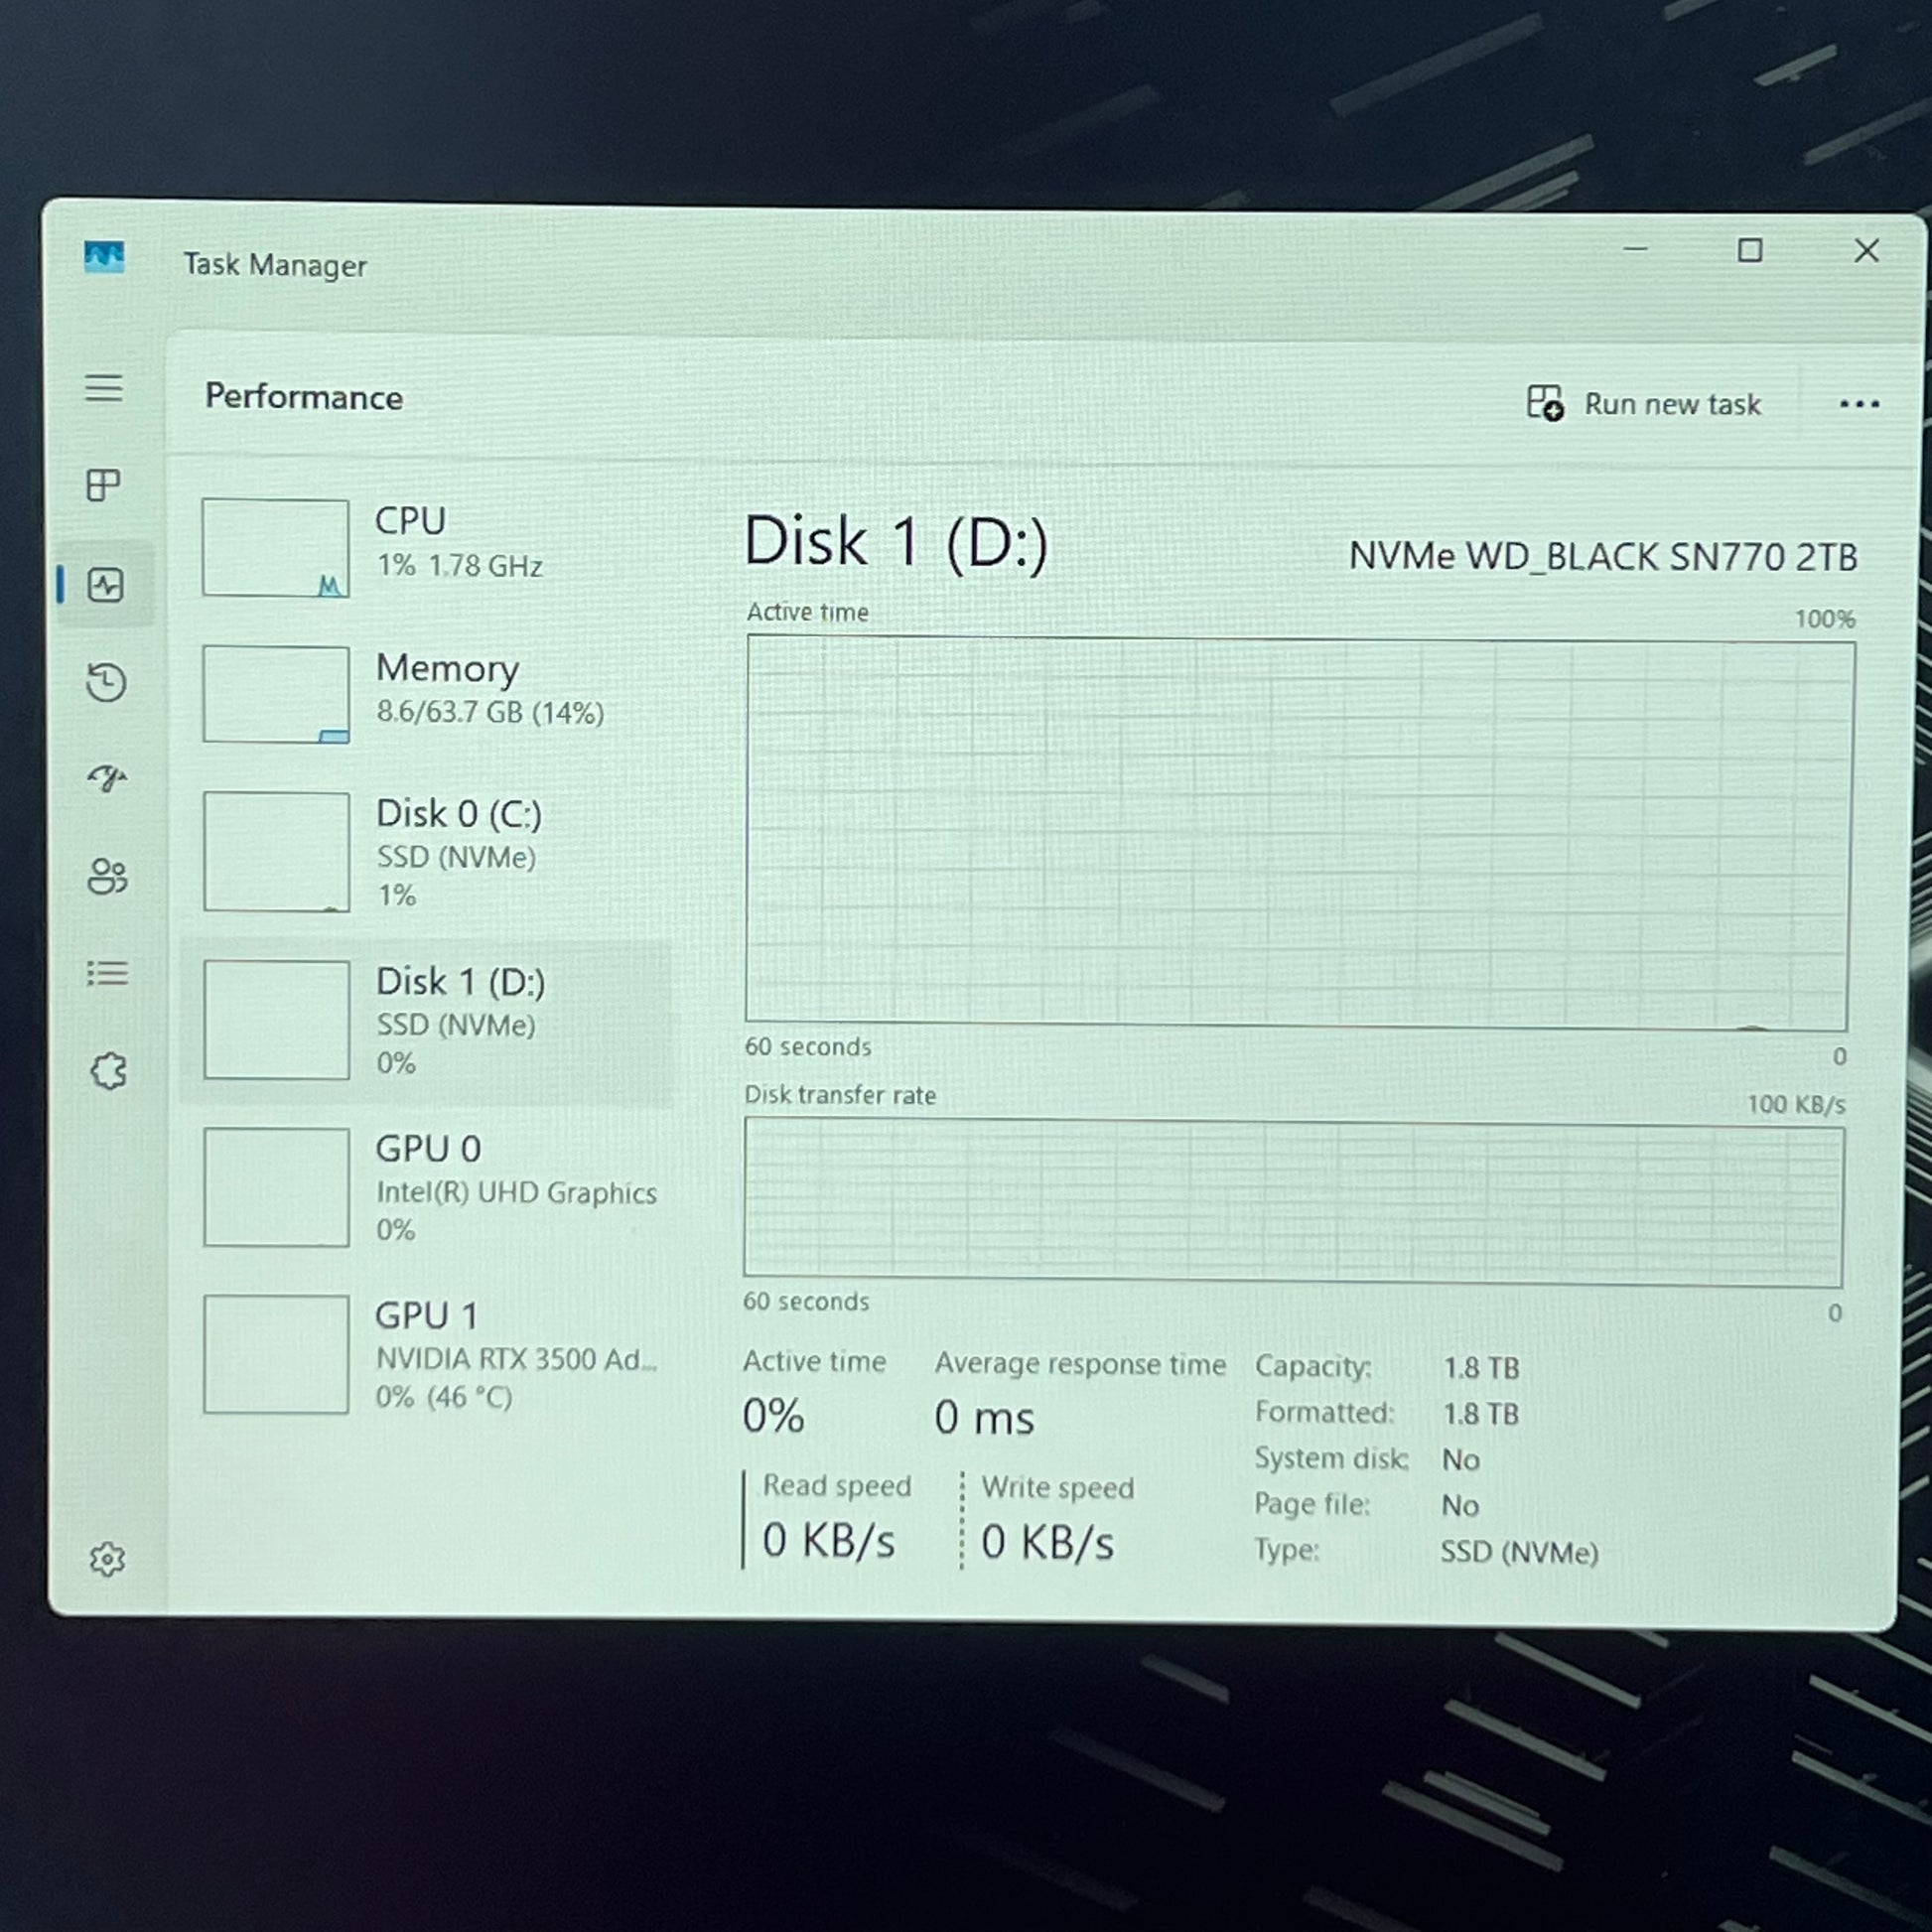Open the Services puzzle-piece icon
The height and width of the screenshot is (1932, 1932).
109,1072
